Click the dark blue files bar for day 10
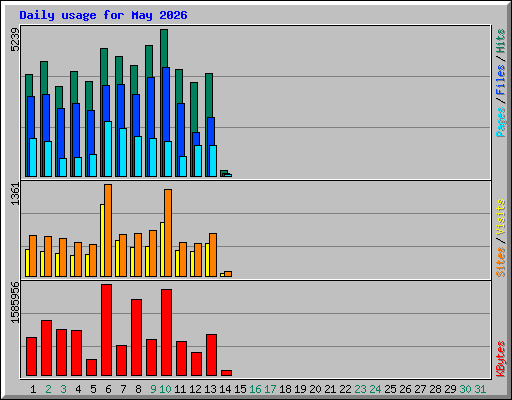The image size is (512, 400). [x=166, y=104]
